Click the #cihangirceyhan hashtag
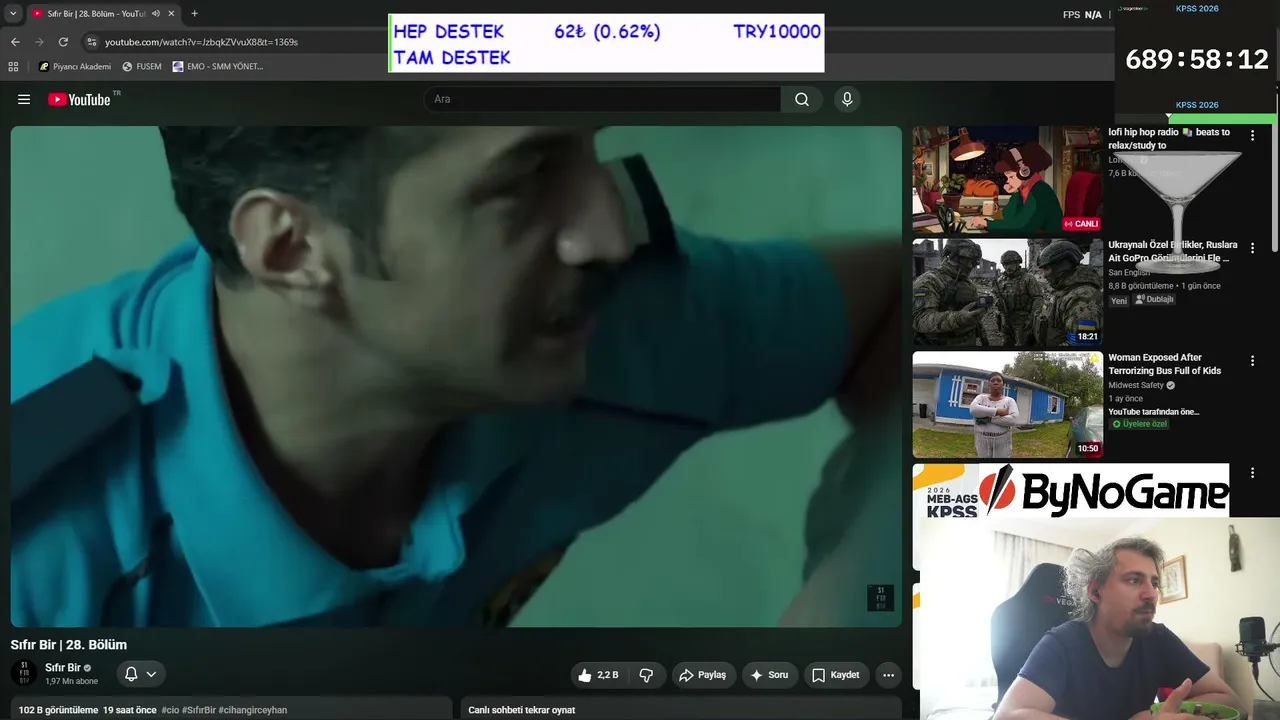This screenshot has height=720, width=1280. coord(253,710)
